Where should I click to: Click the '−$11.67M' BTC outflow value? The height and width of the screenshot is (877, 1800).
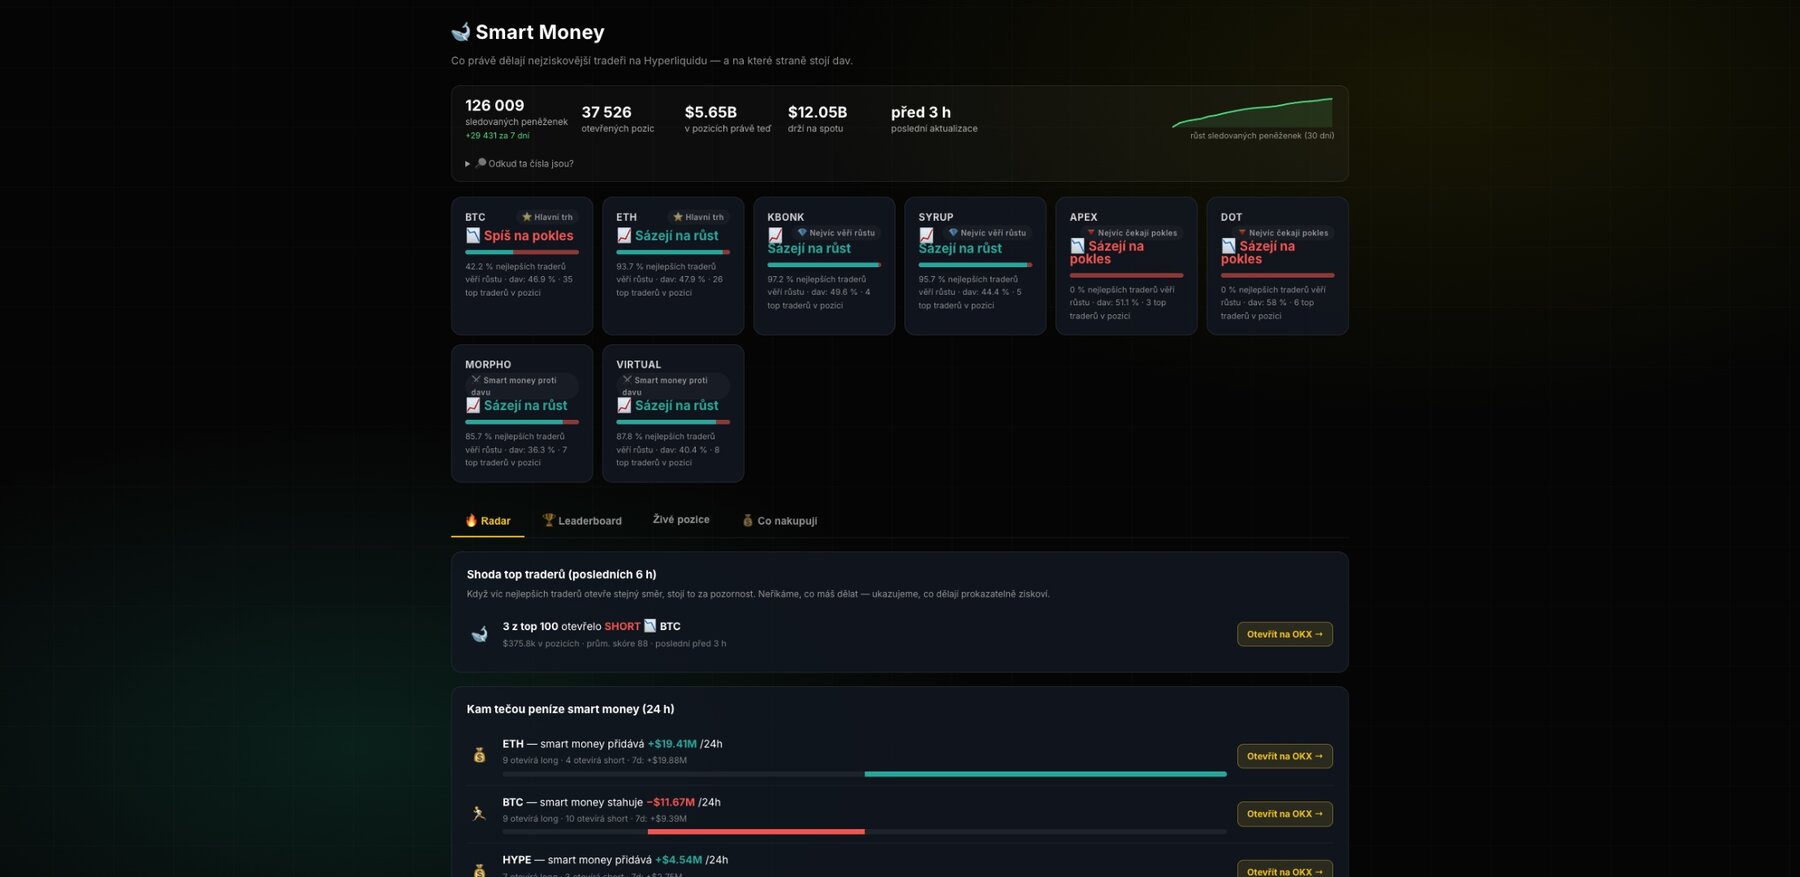coord(670,802)
